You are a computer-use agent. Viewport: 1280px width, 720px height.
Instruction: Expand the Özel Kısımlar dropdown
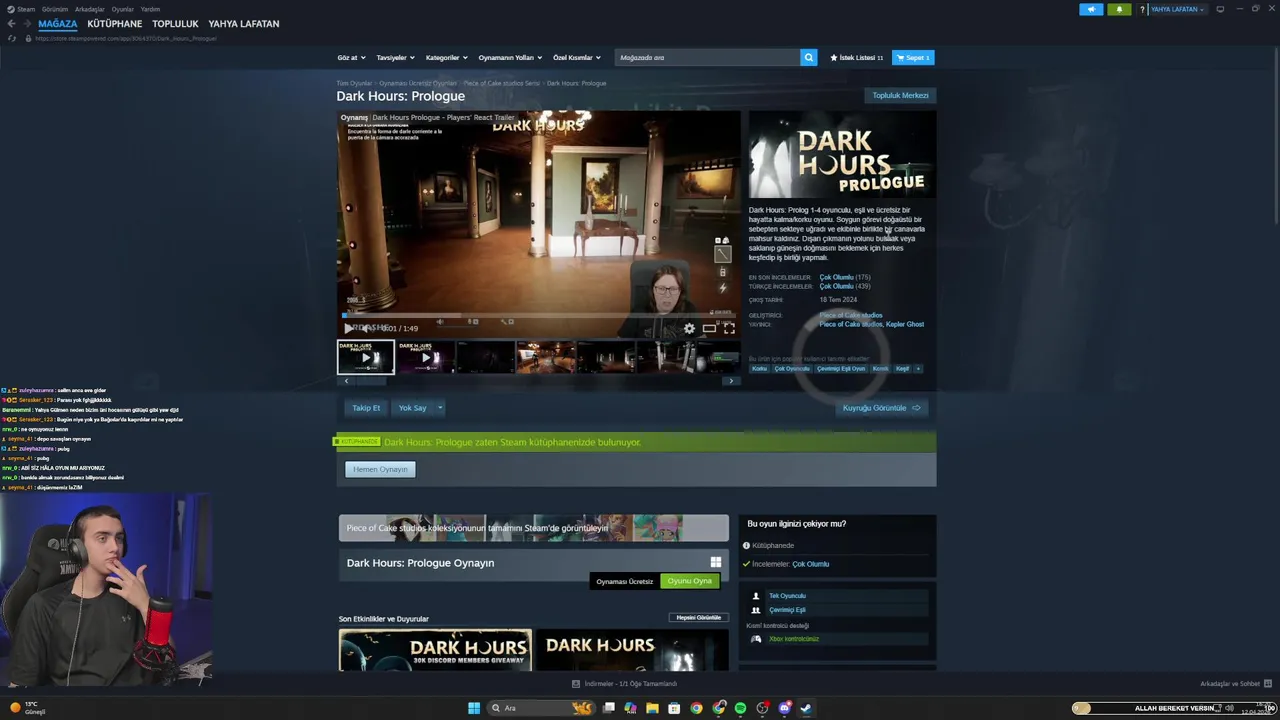(x=577, y=58)
